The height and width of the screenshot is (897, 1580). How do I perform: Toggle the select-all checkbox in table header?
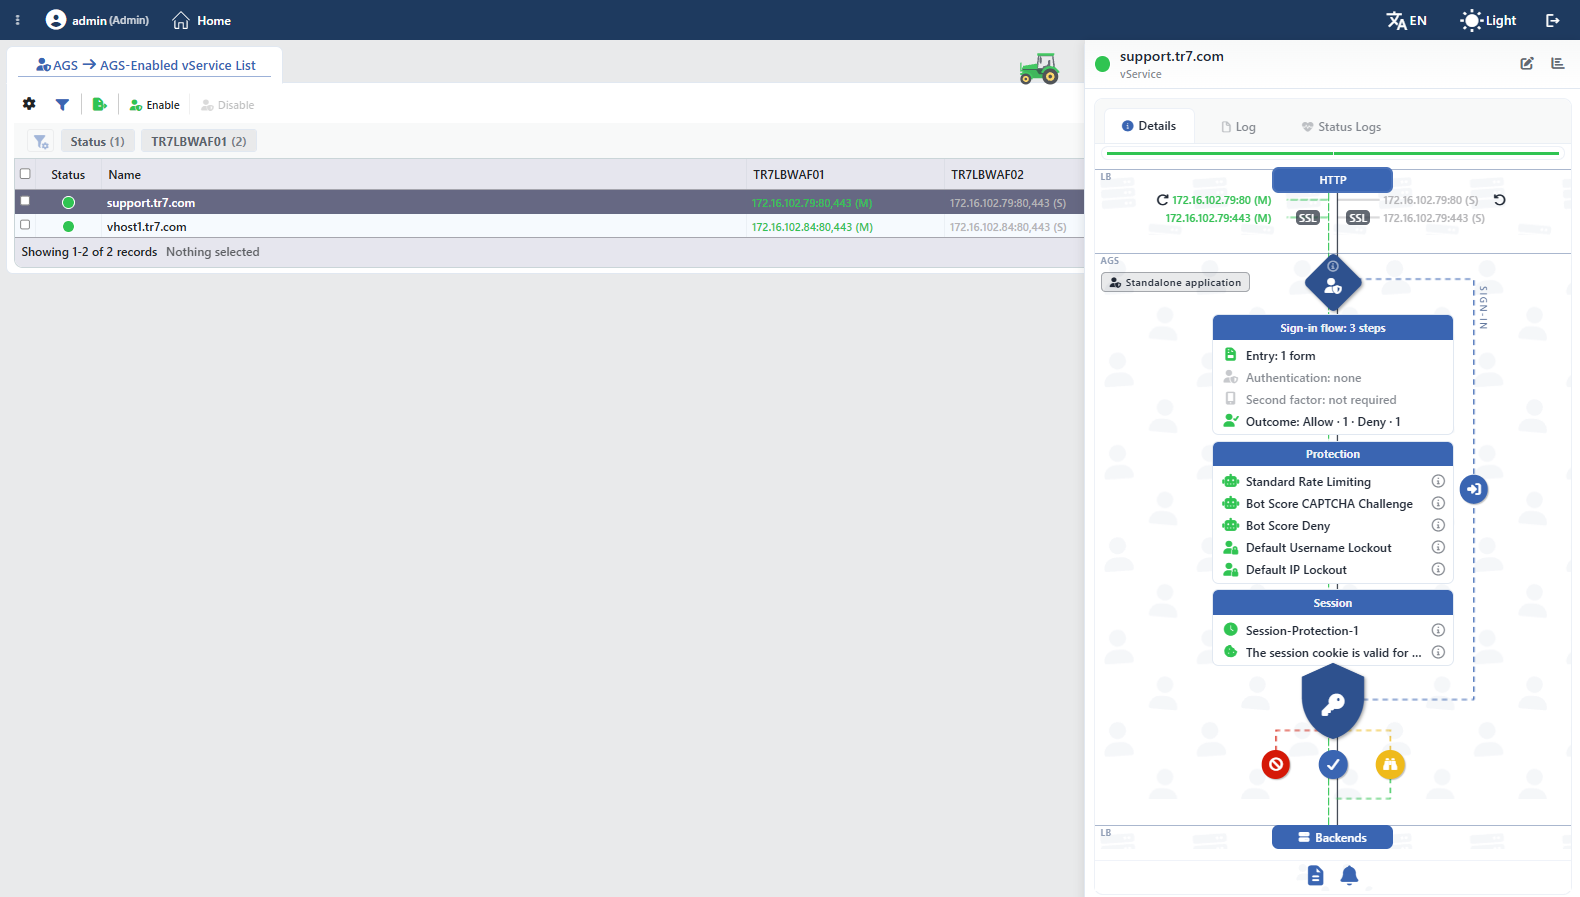26,174
